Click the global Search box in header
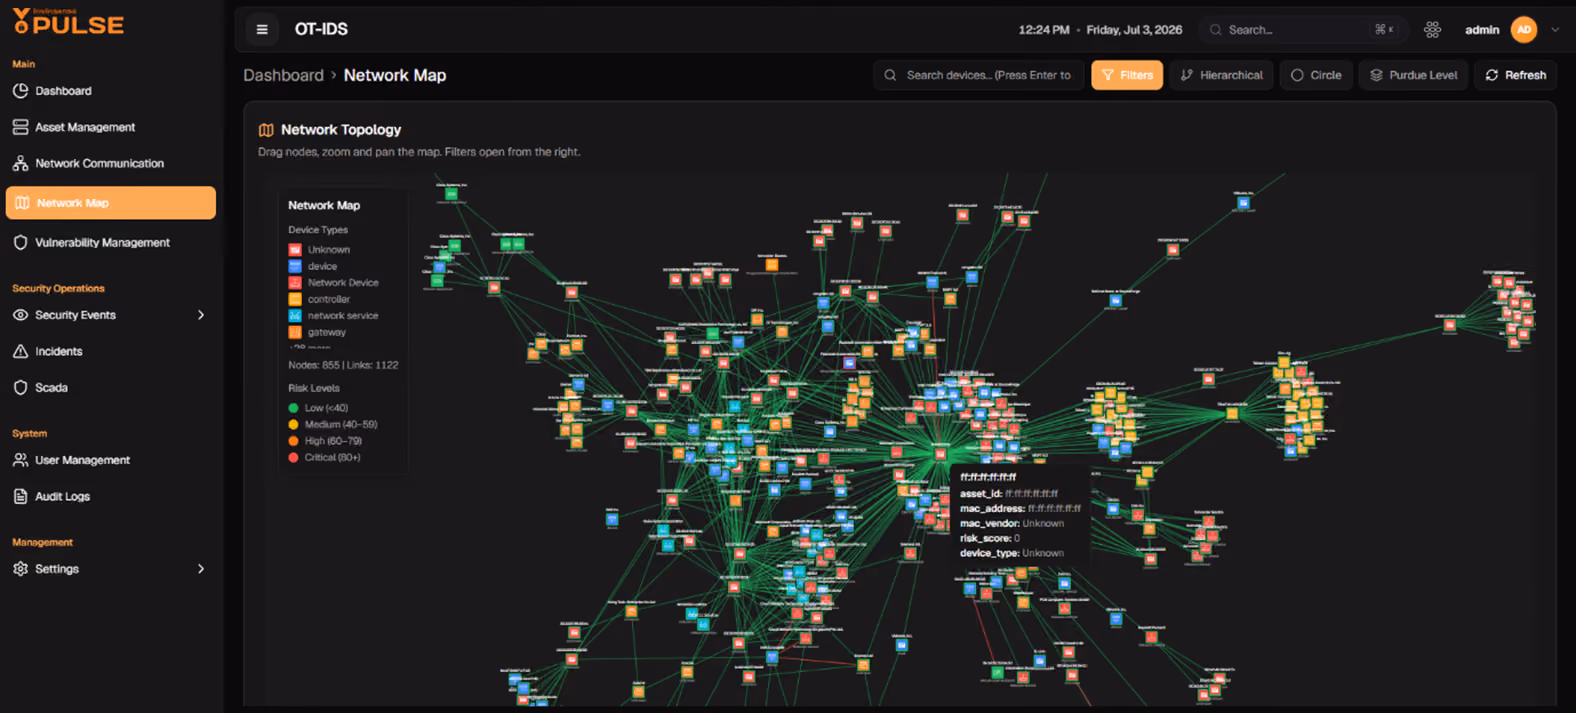 [1303, 30]
